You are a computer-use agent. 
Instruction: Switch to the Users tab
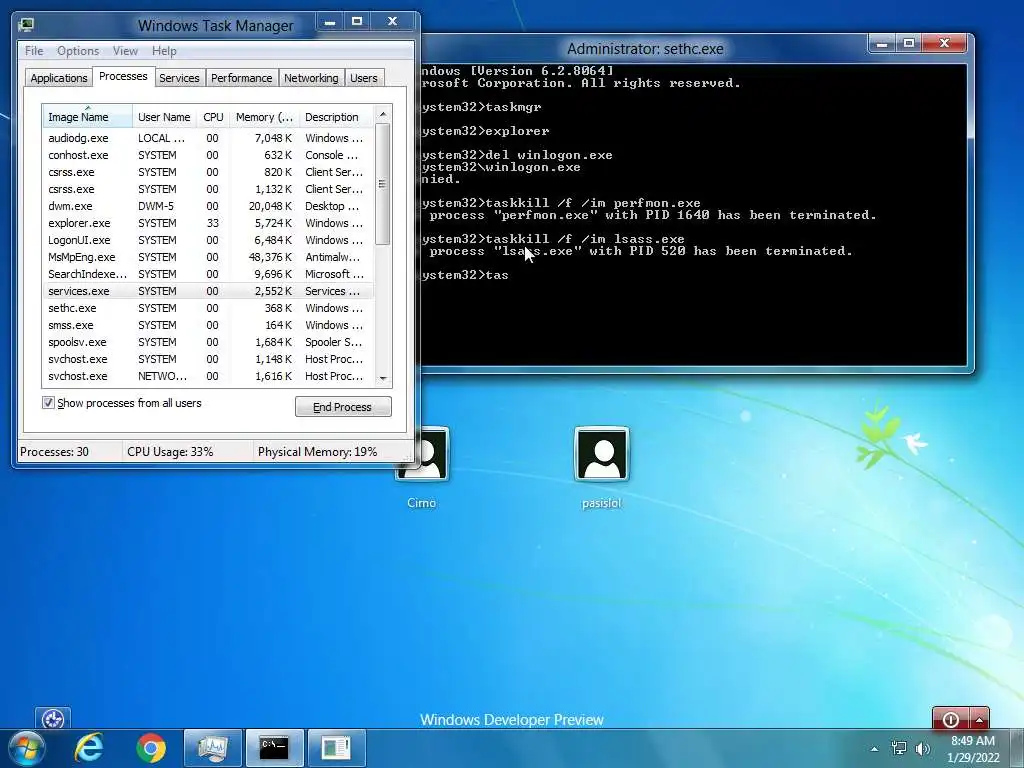pyautogui.click(x=364, y=78)
